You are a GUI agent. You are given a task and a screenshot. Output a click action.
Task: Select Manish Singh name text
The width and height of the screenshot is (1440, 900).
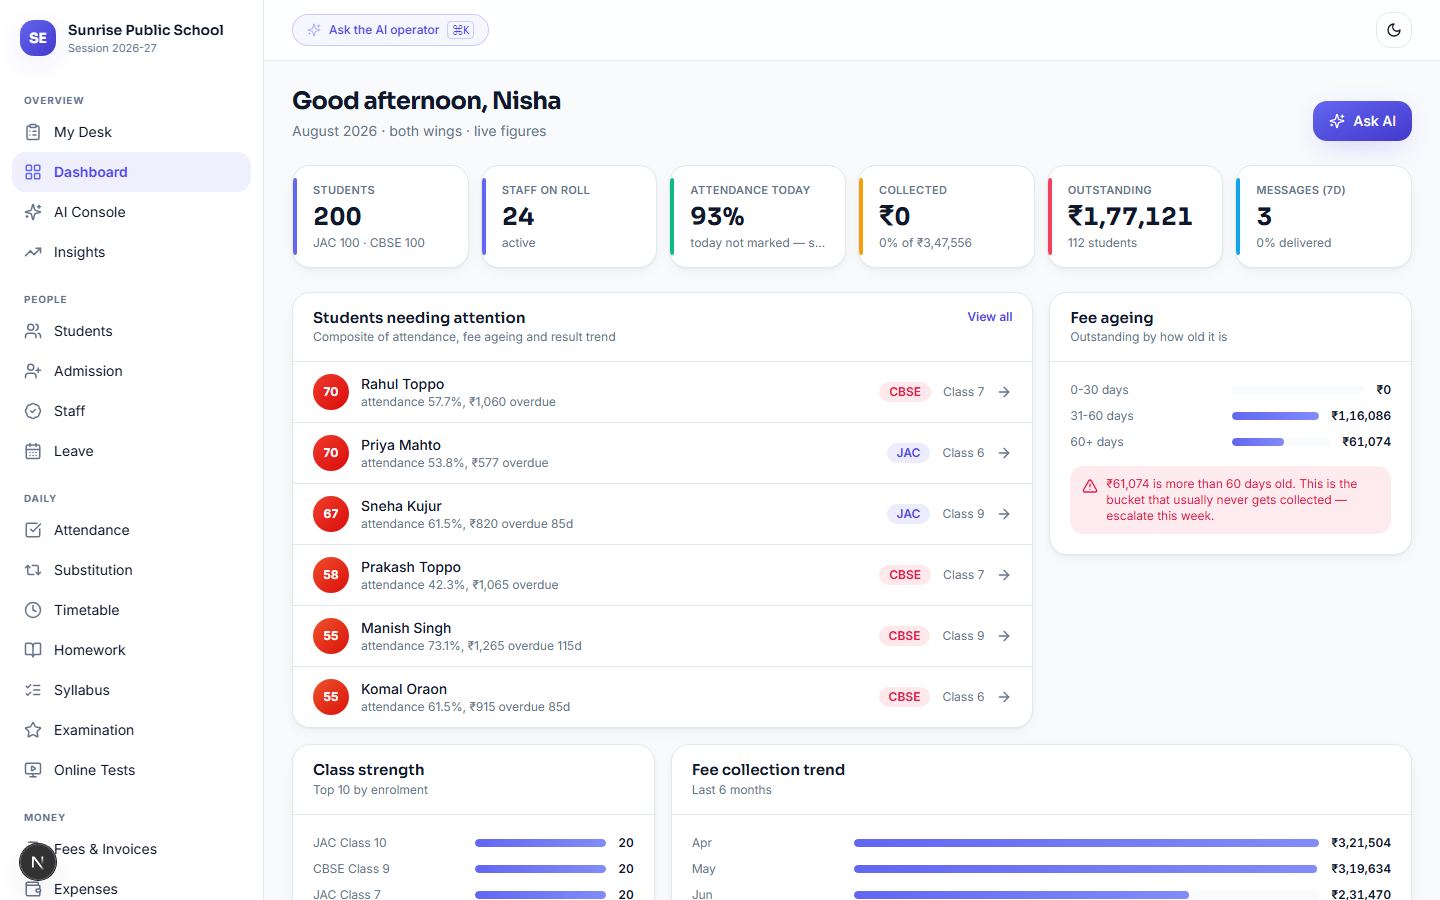click(x=406, y=628)
